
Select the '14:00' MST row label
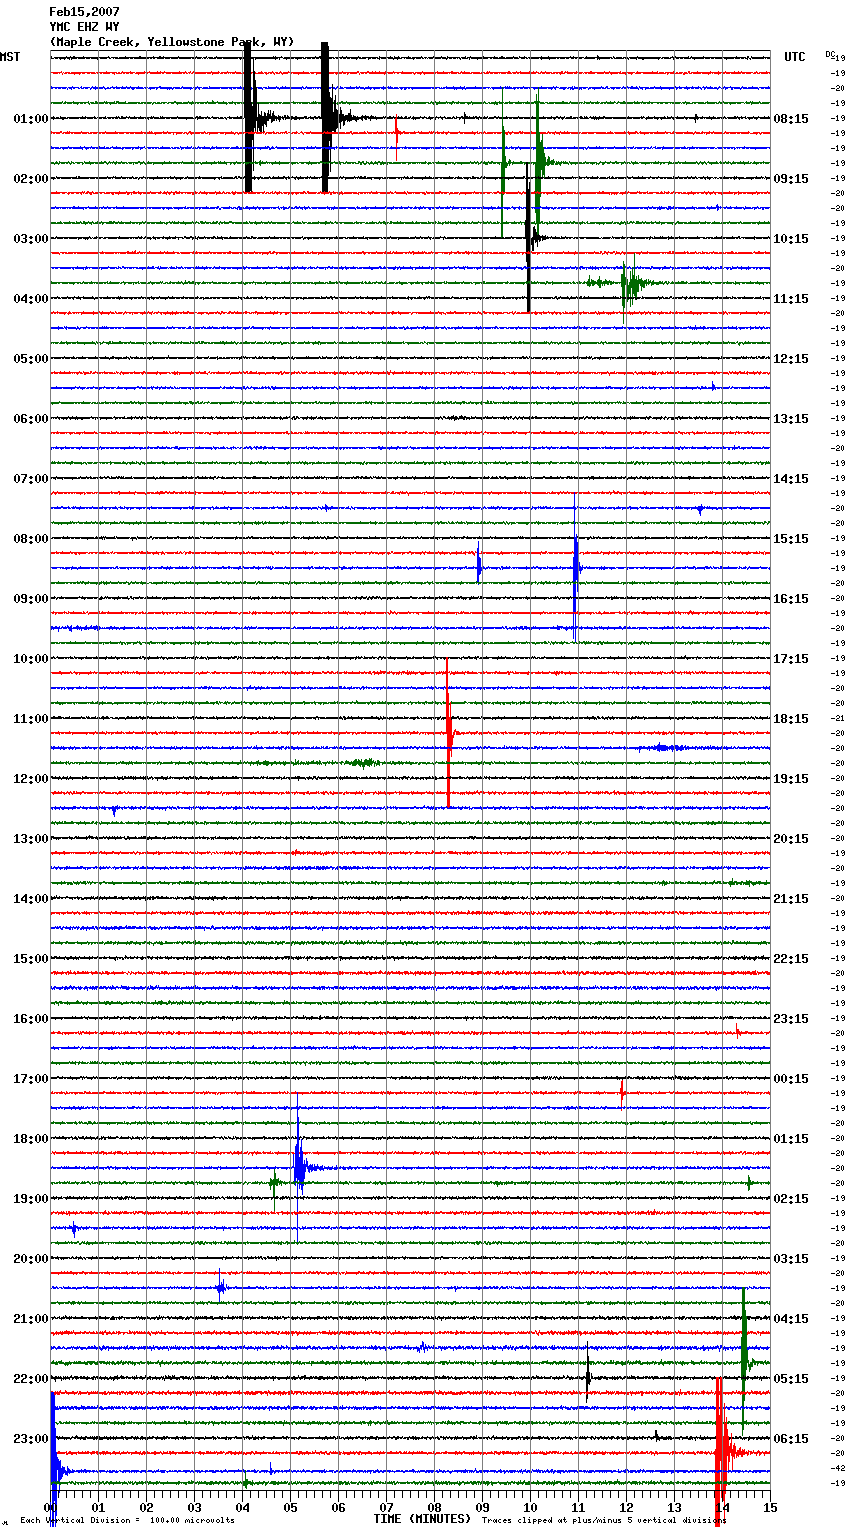coord(31,899)
